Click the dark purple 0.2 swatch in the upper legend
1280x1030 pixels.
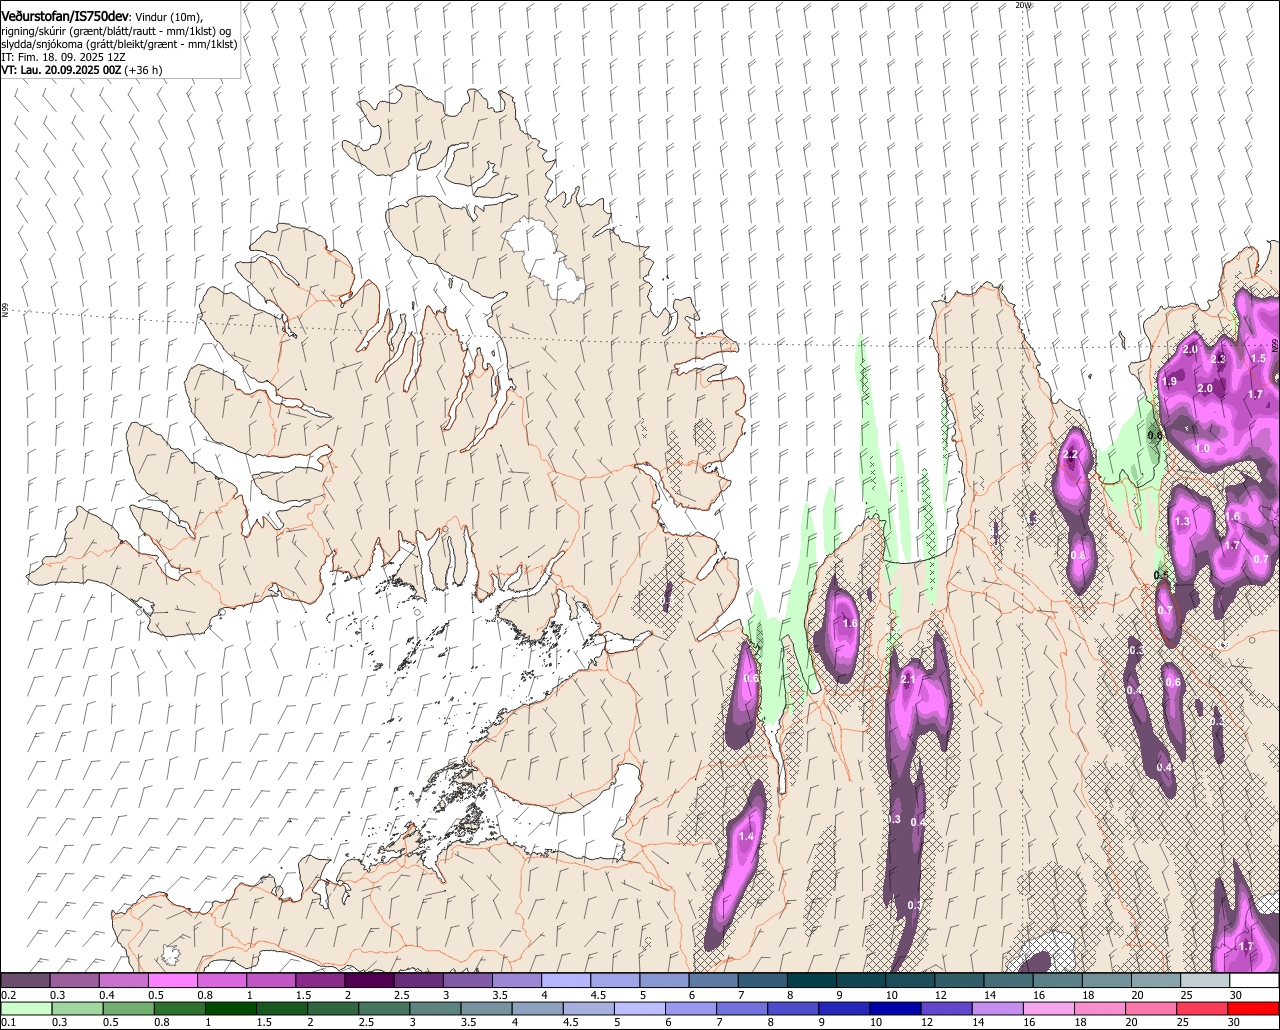pyautogui.click(x=25, y=980)
